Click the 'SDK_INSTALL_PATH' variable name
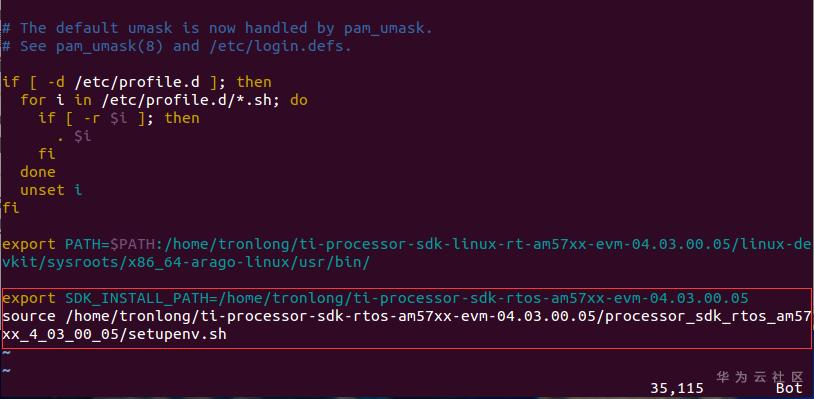814x399 pixels. (x=137, y=298)
